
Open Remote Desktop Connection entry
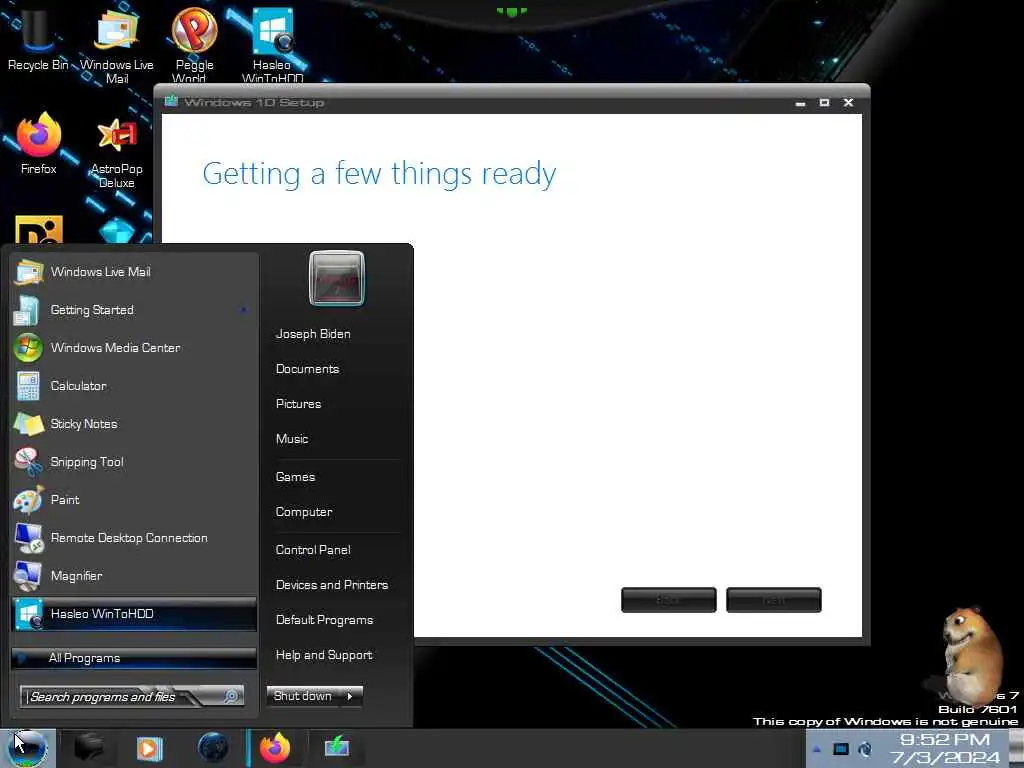click(135, 537)
